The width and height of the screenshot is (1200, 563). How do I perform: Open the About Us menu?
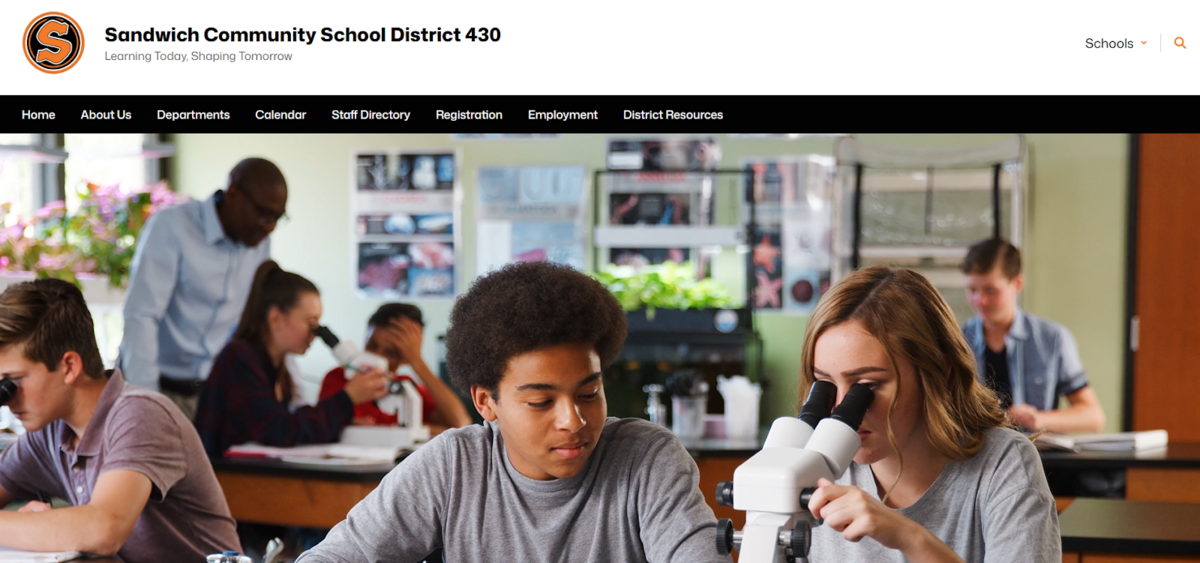tap(106, 115)
